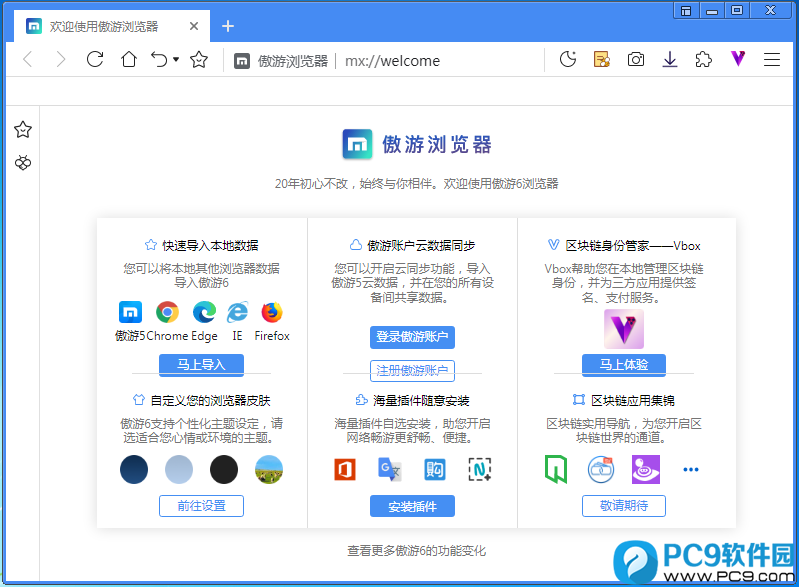This screenshot has width=799, height=587.
Task: Click the 登录傲游账户 button
Action: (412, 337)
